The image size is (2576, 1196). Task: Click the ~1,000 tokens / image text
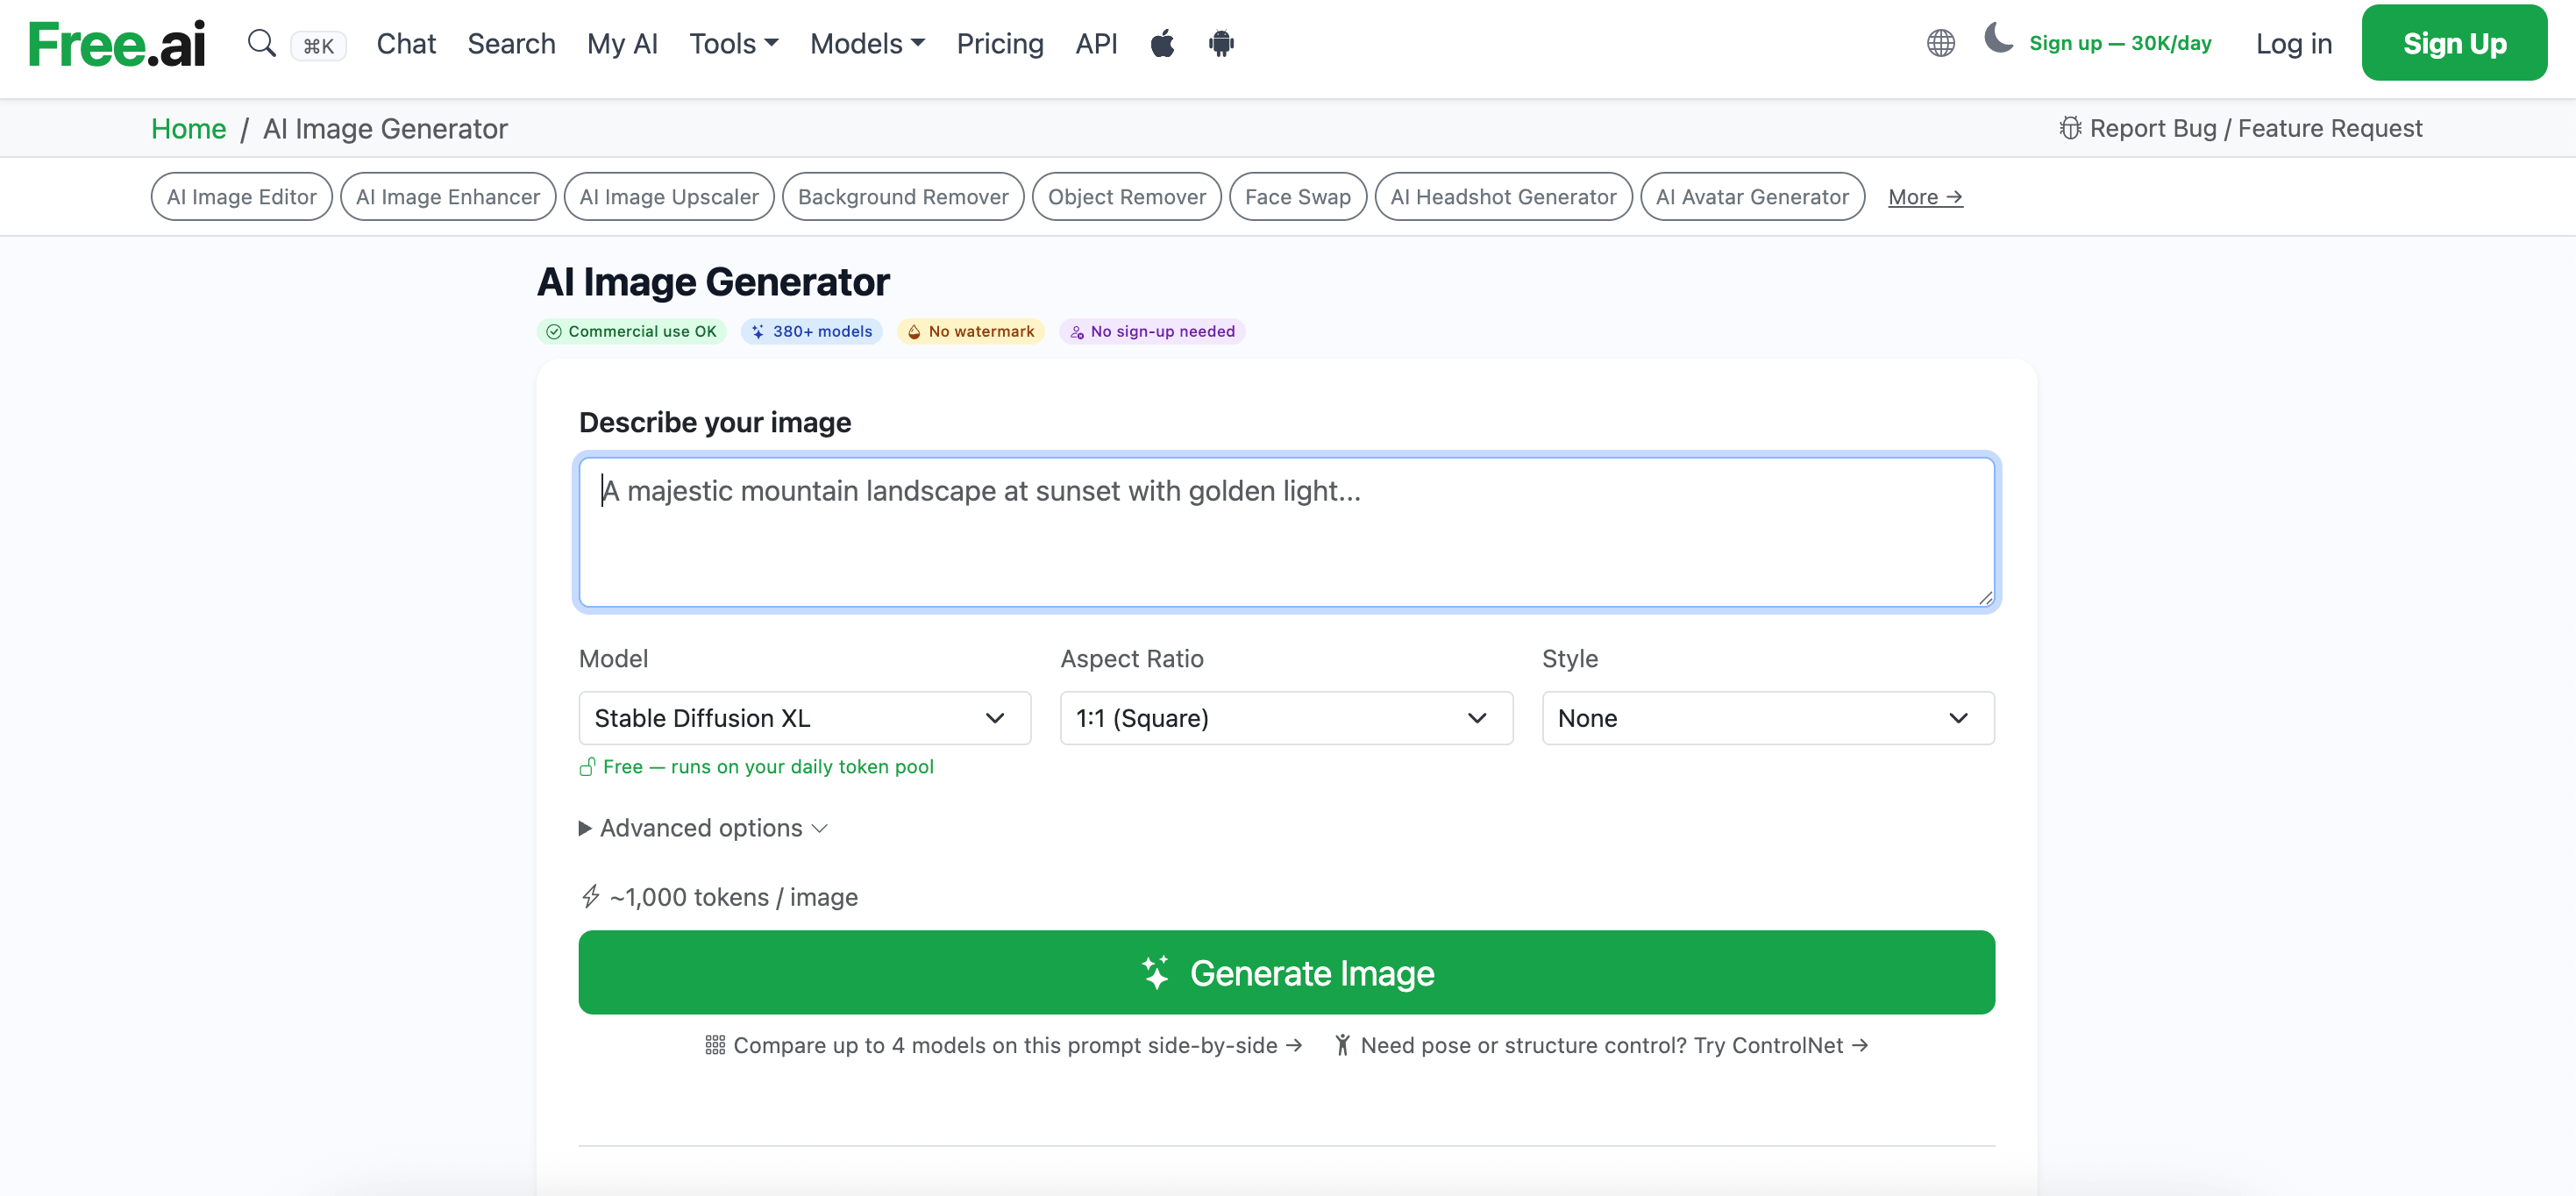coord(734,897)
